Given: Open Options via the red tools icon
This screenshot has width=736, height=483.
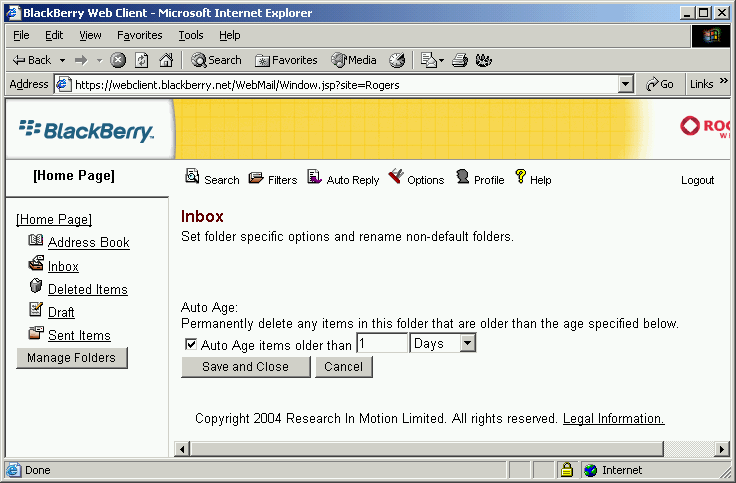Looking at the screenshot, I should tap(396, 176).
